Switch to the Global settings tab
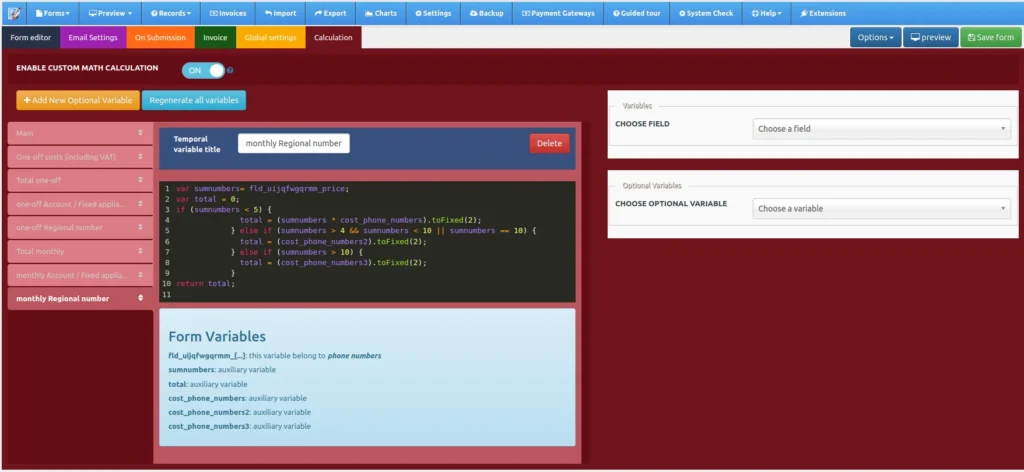 pyautogui.click(x=270, y=38)
